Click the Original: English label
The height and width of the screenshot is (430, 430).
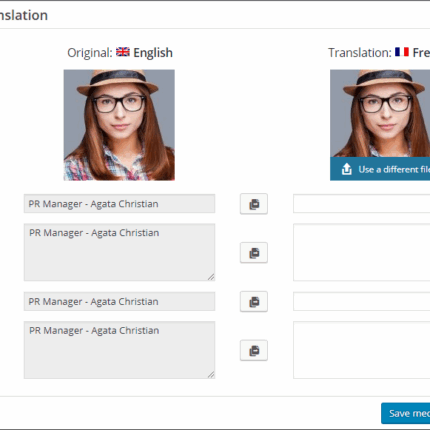click(120, 53)
